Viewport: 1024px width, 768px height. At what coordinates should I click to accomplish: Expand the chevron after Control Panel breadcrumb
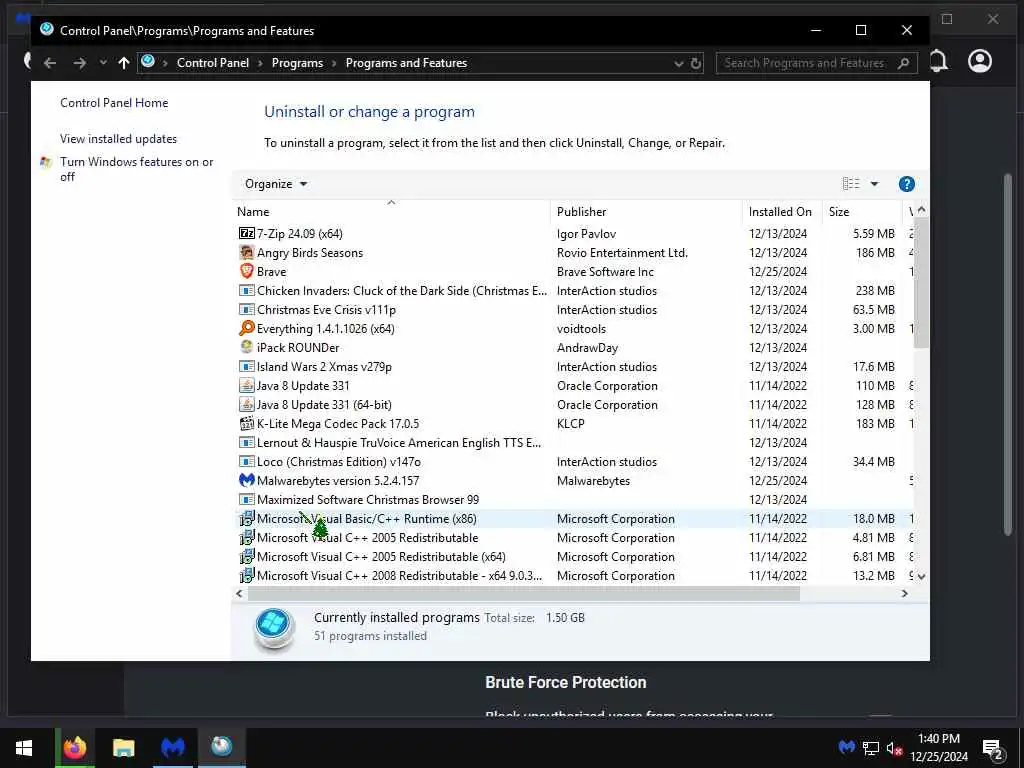[x=260, y=63]
